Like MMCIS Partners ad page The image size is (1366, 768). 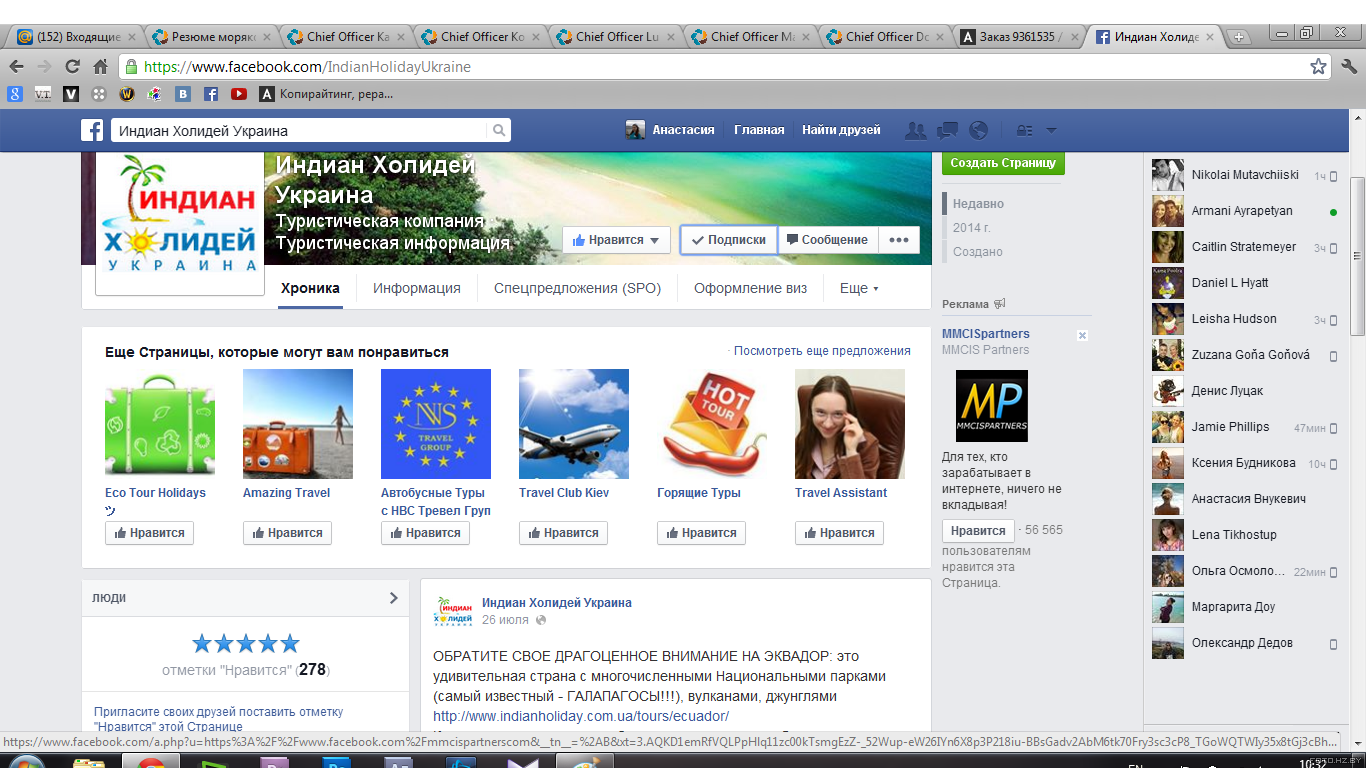pos(978,531)
